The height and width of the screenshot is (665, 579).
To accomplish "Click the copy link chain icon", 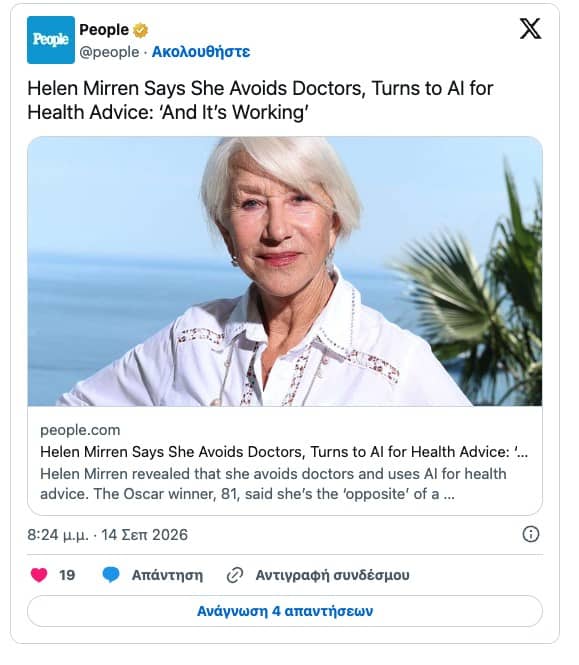I will pyautogui.click(x=235, y=576).
